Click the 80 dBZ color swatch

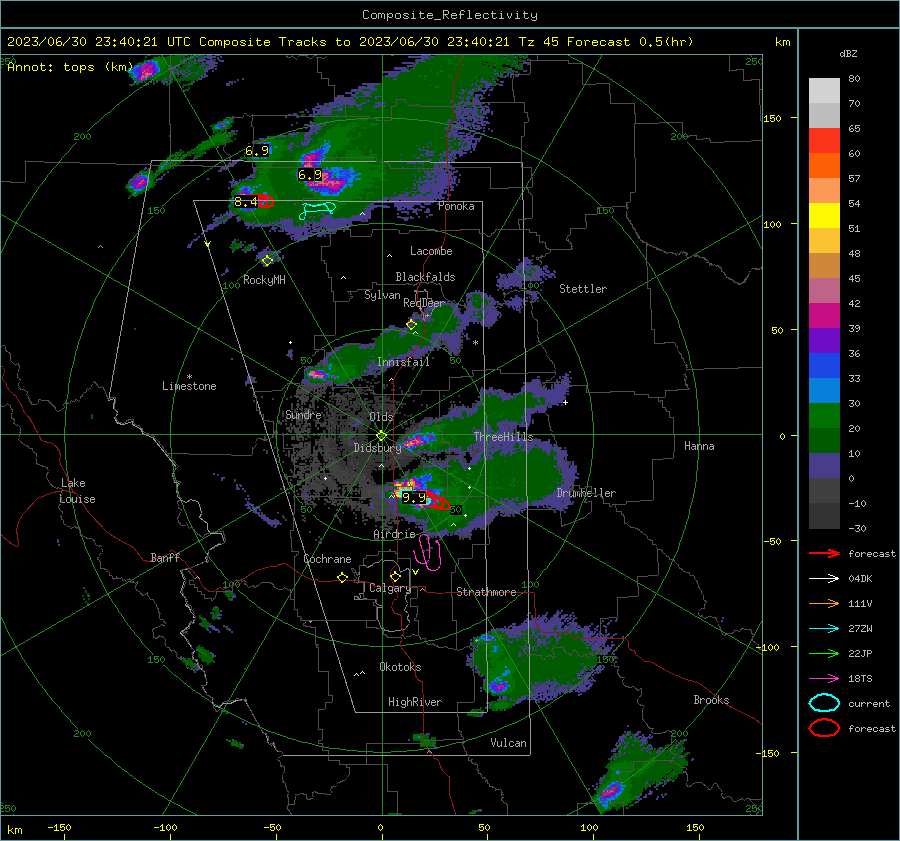(x=824, y=91)
